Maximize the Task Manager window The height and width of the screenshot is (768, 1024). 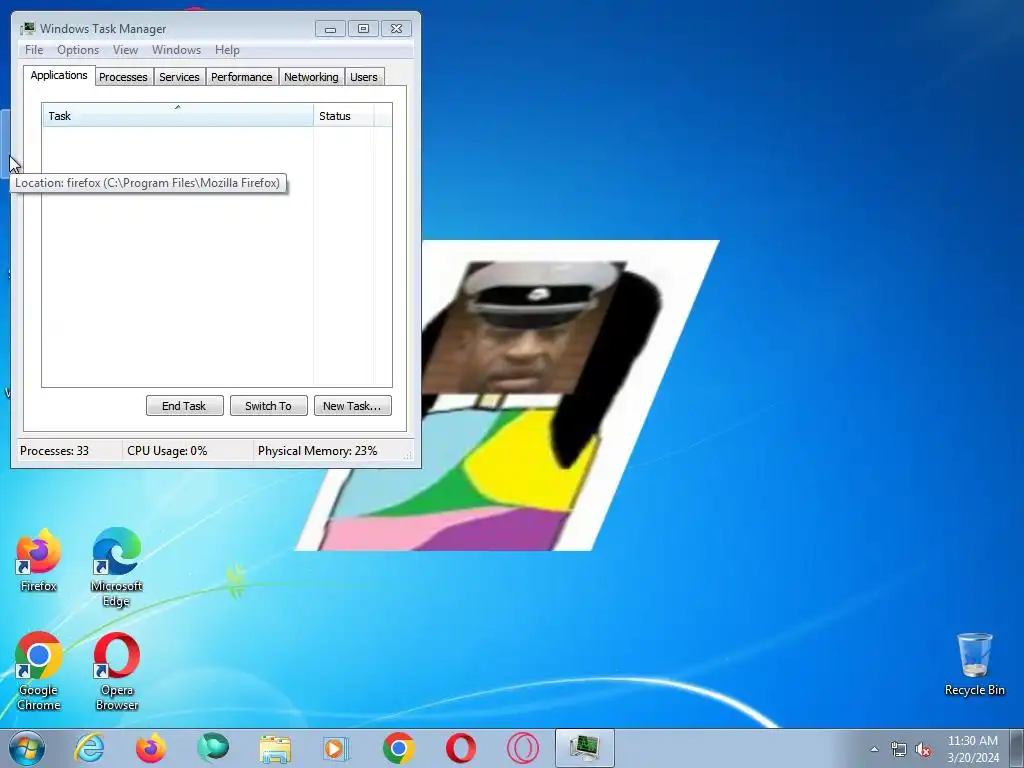(363, 29)
